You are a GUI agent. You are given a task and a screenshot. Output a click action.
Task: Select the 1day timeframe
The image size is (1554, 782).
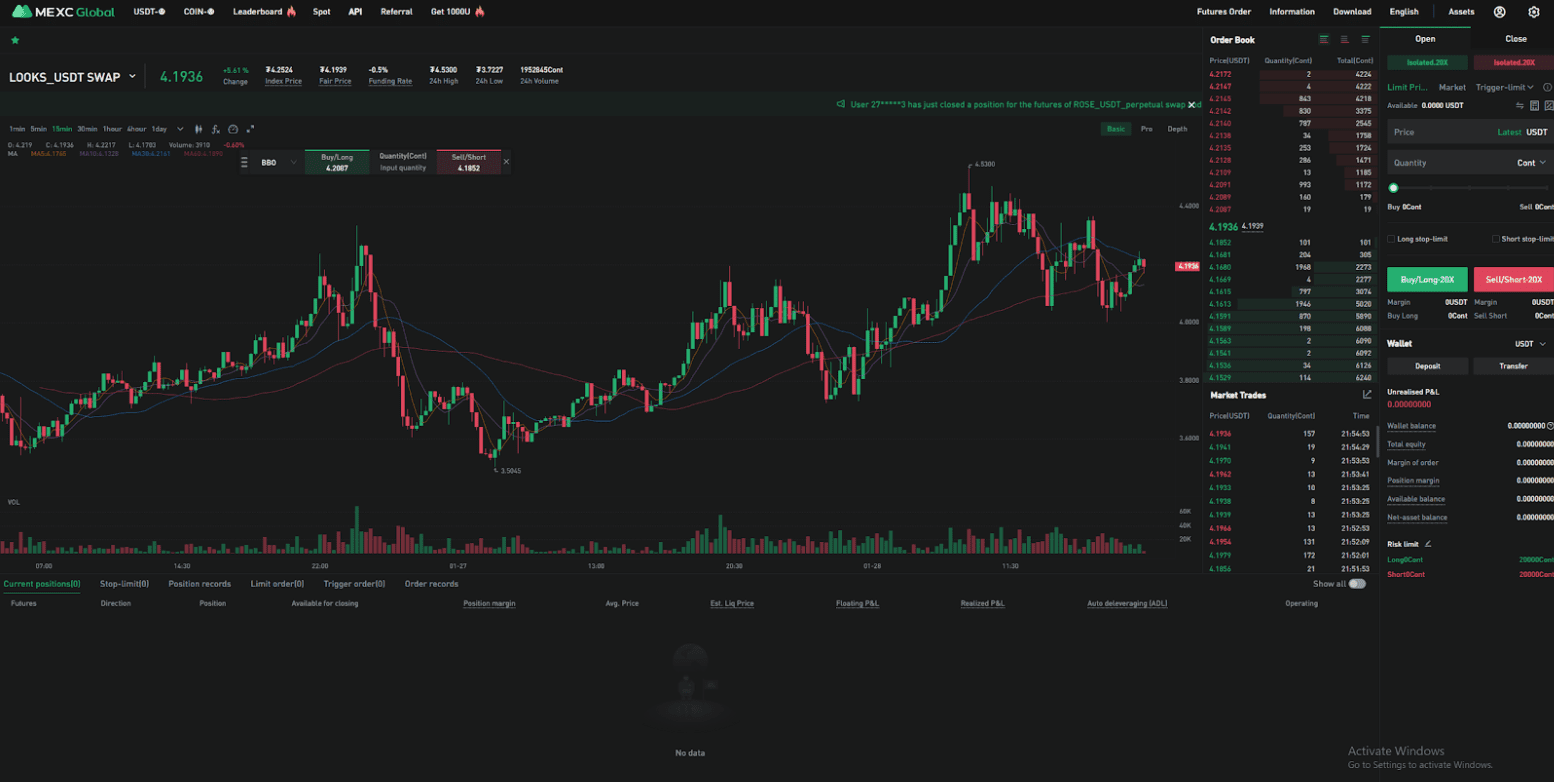click(159, 129)
